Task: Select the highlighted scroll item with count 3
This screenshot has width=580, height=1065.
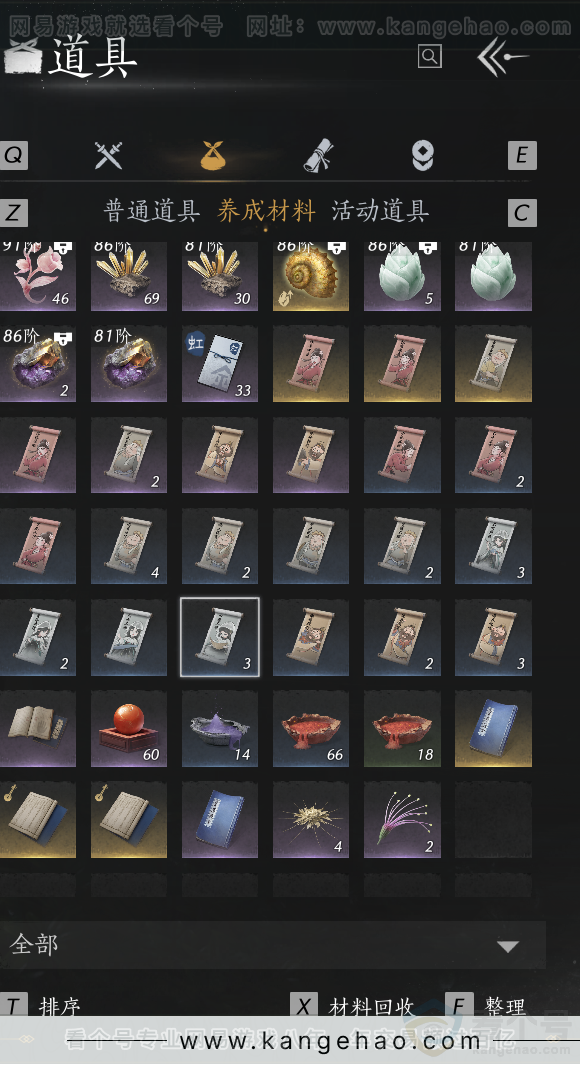Action: click(x=220, y=638)
